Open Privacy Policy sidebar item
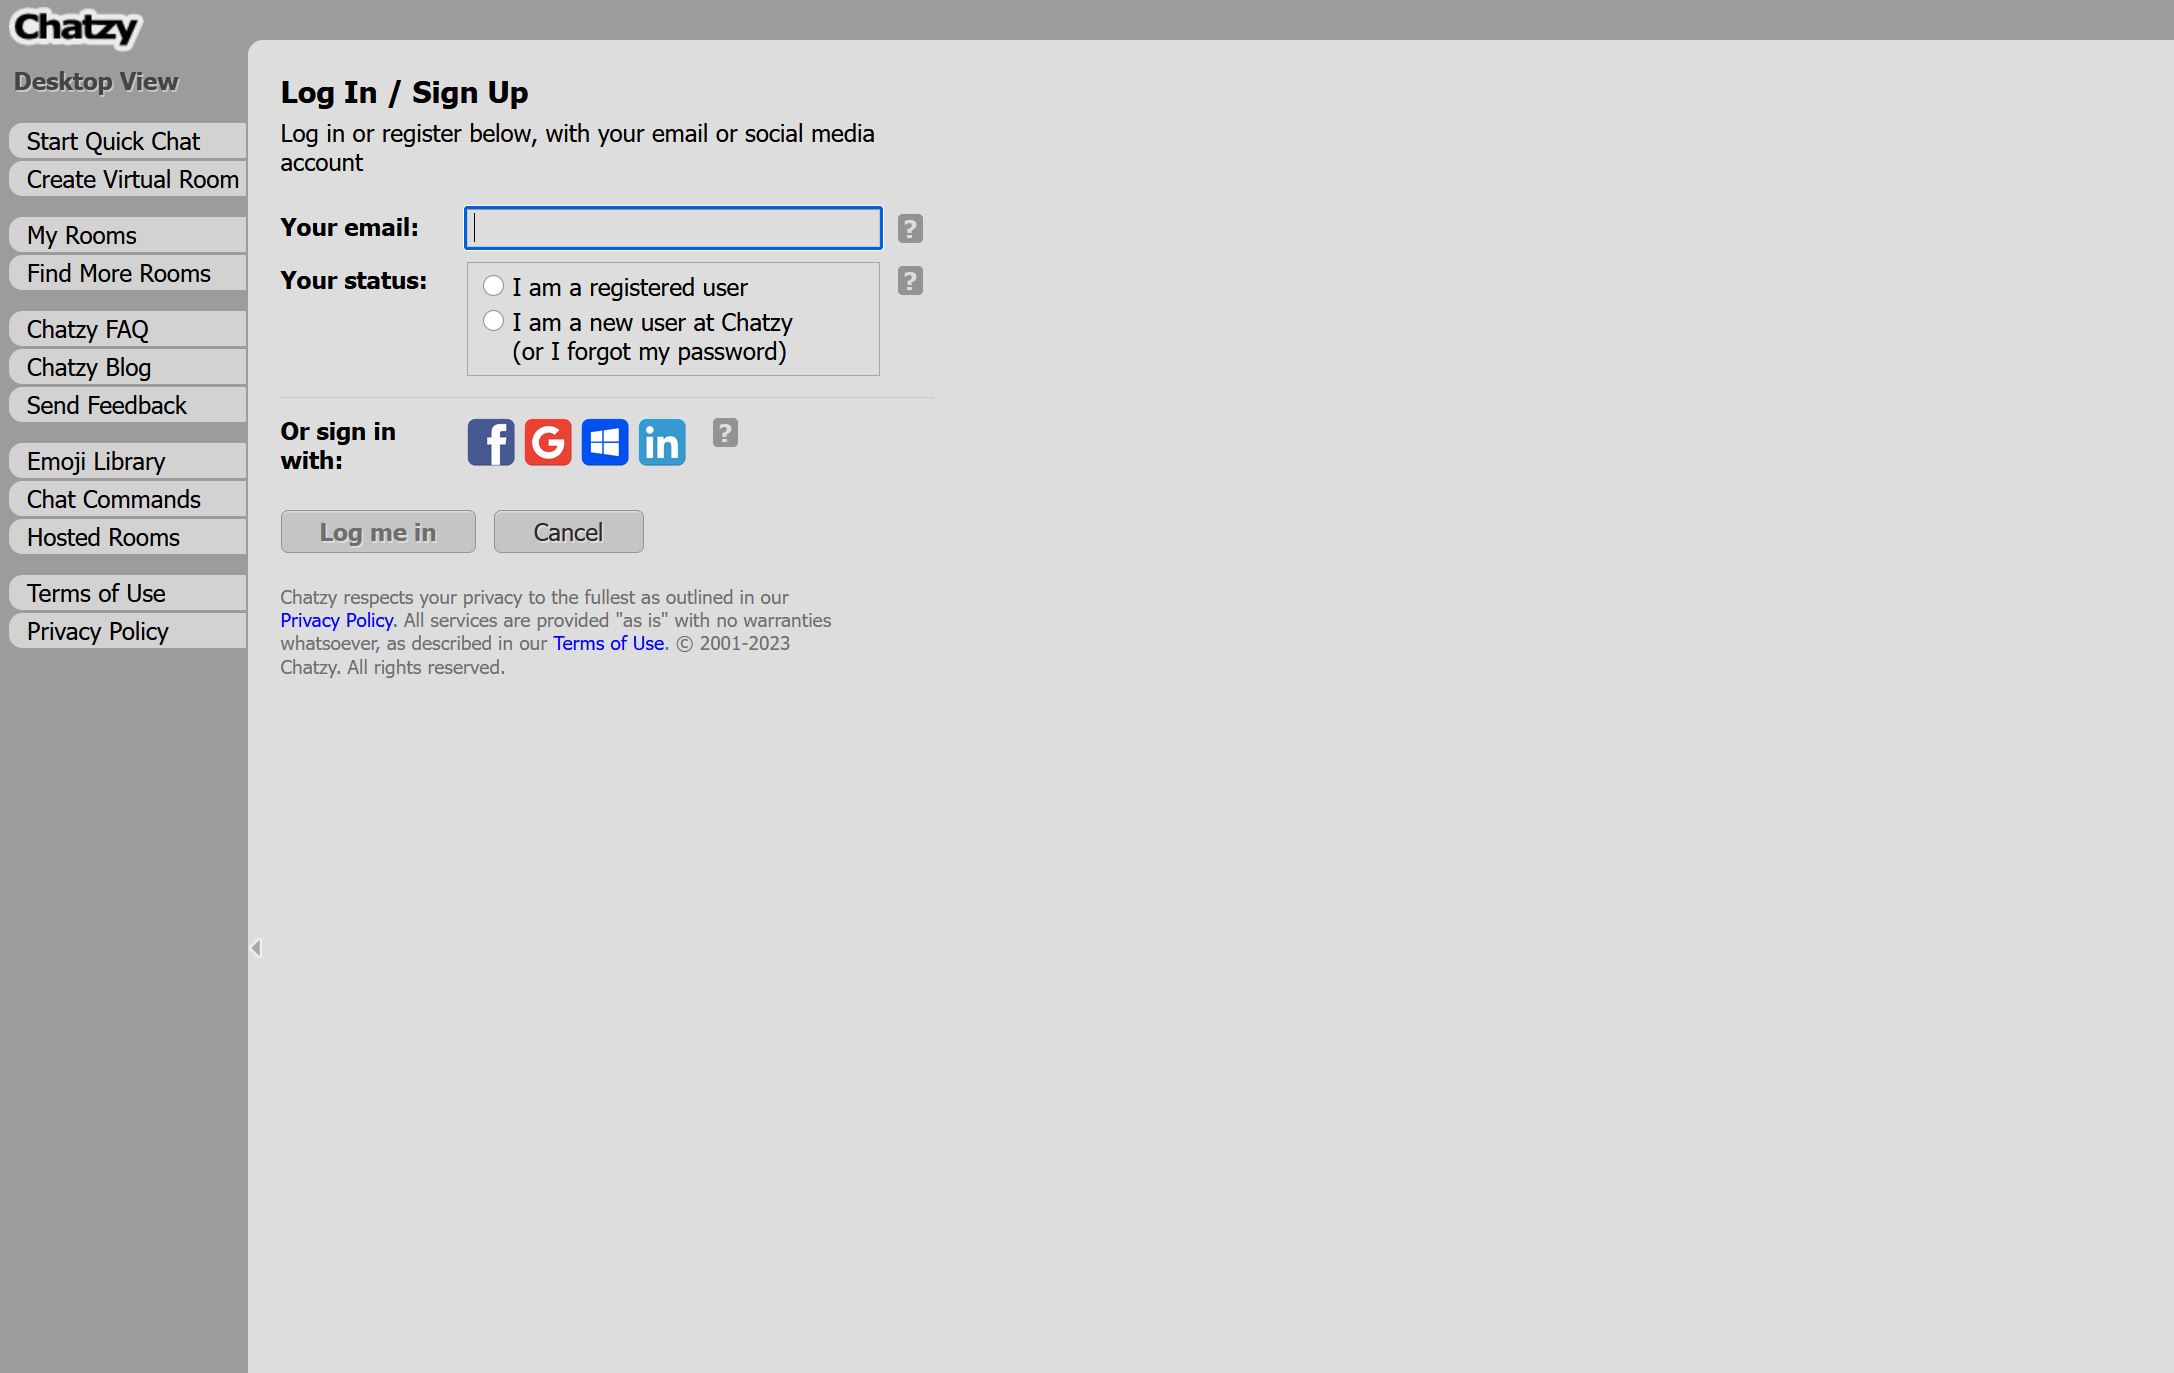The height and width of the screenshot is (1373, 2174). (x=128, y=631)
